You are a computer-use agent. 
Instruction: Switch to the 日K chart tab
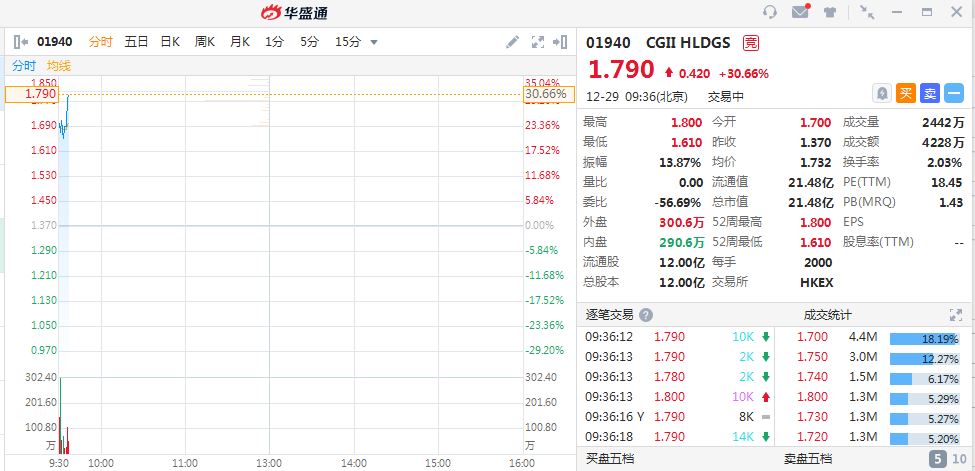coord(170,42)
